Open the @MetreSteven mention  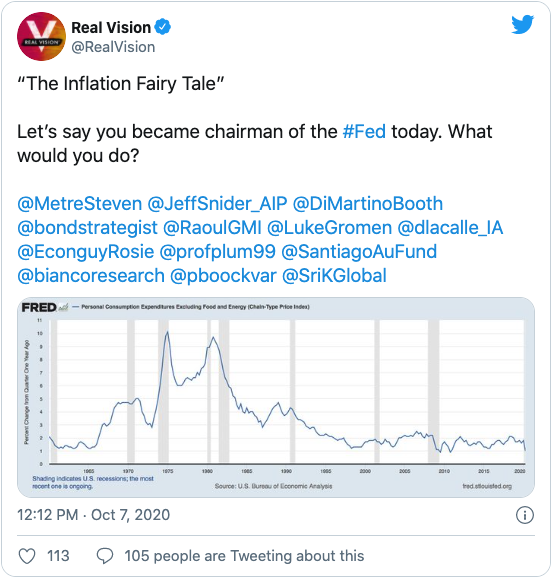click(79, 204)
